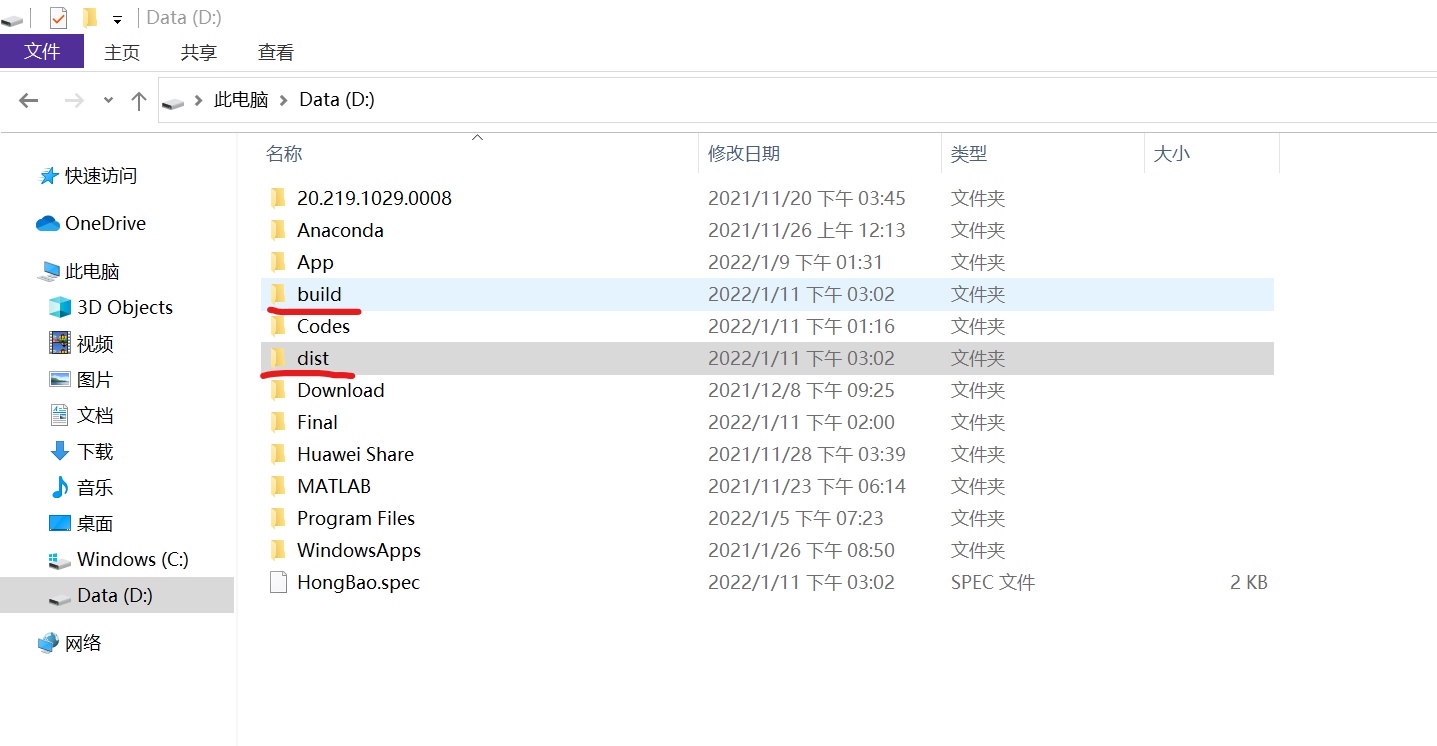Click the OneDrive cloud icon
1437x746 pixels.
pos(48,224)
